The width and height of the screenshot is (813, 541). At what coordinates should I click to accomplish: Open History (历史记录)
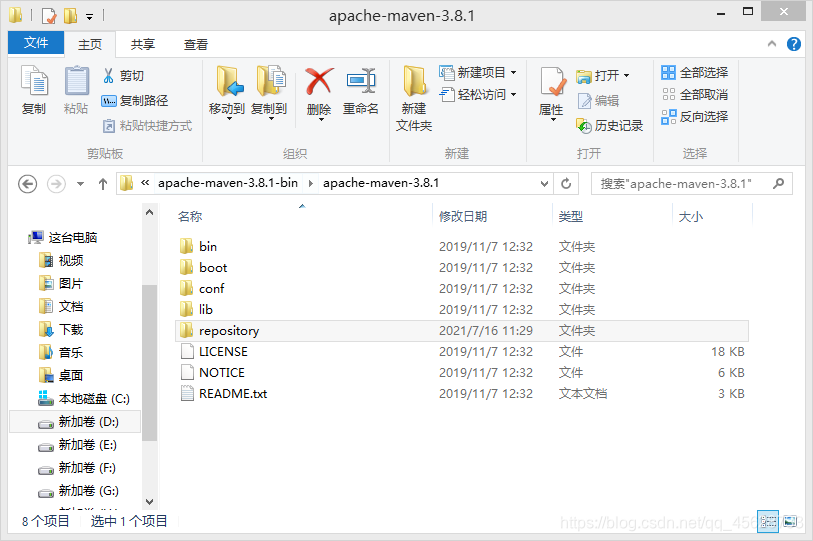[x=610, y=126]
